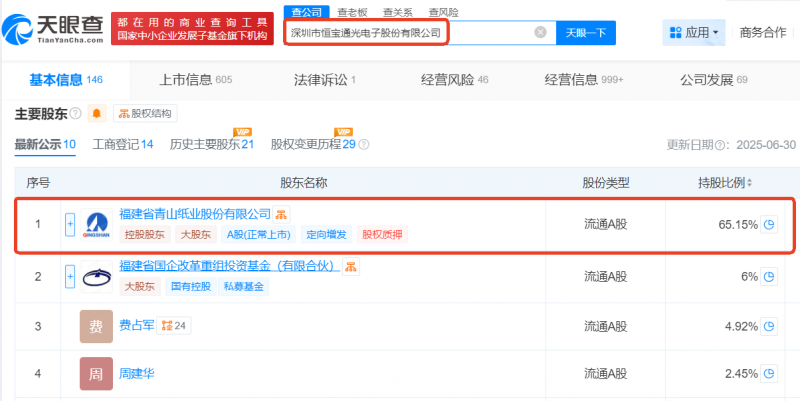The image size is (800, 401).
Task: Switch to 查公司 search tab
Action: coord(307,12)
